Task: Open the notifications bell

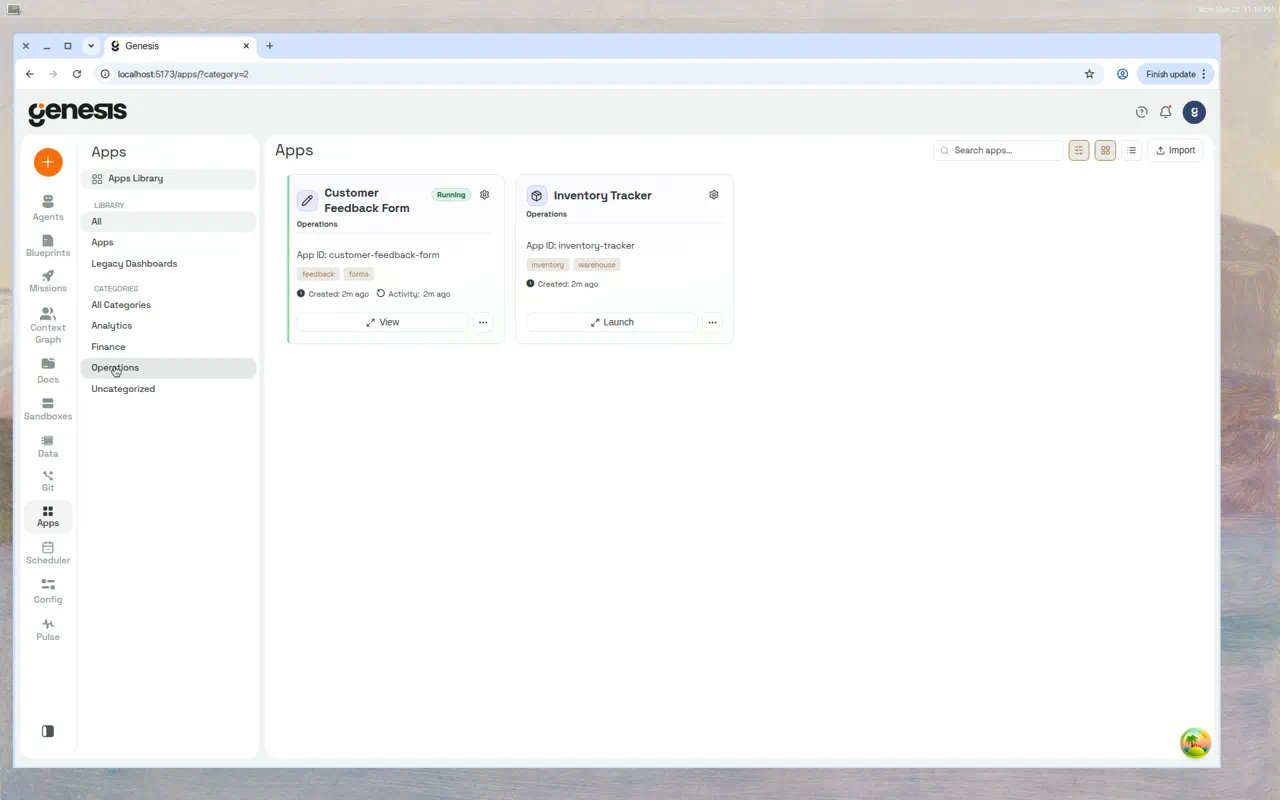Action: pos(1166,112)
